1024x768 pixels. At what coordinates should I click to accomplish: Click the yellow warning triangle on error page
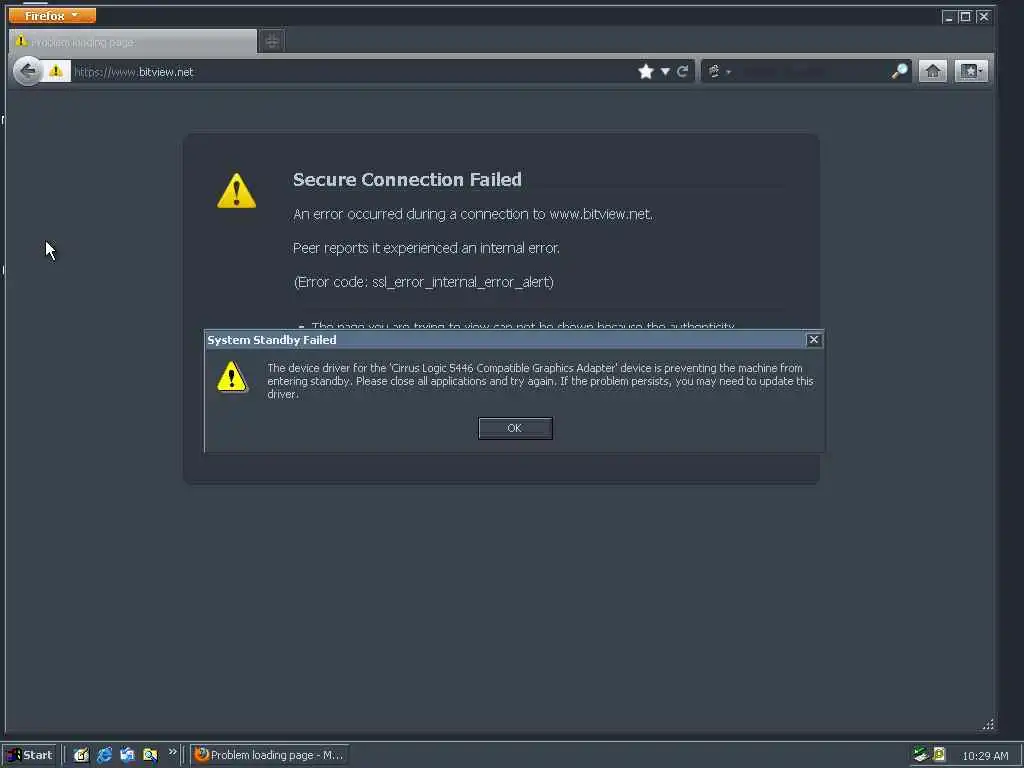pos(236,191)
